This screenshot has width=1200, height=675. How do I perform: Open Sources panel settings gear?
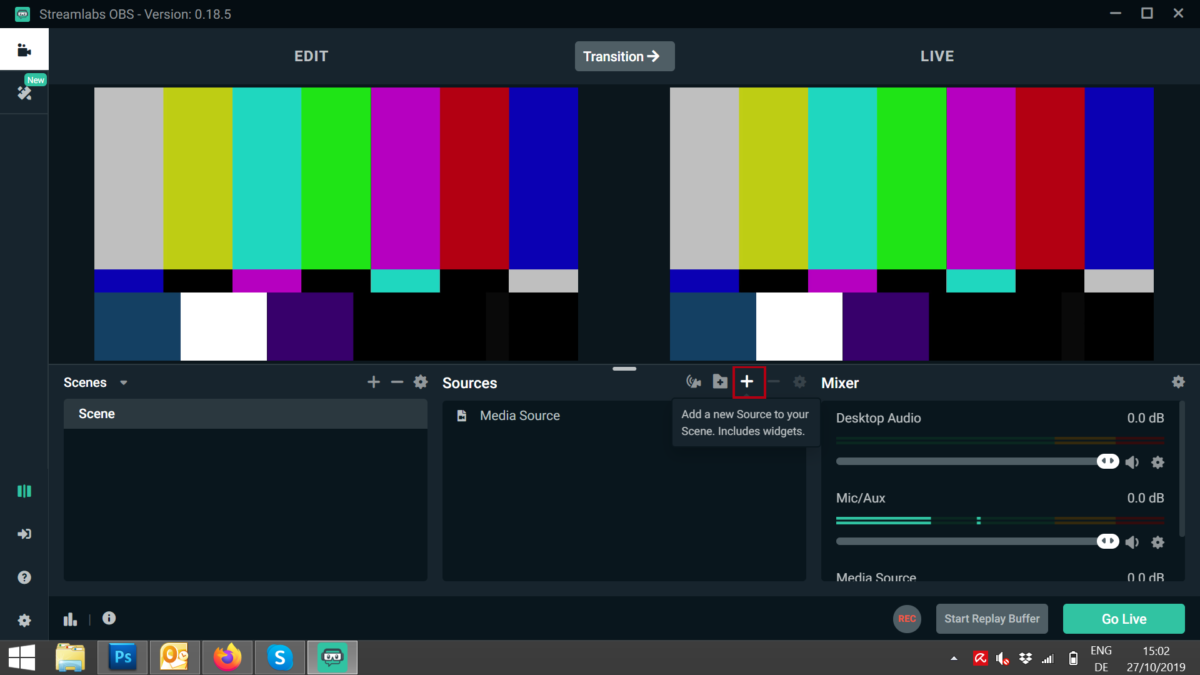click(798, 382)
